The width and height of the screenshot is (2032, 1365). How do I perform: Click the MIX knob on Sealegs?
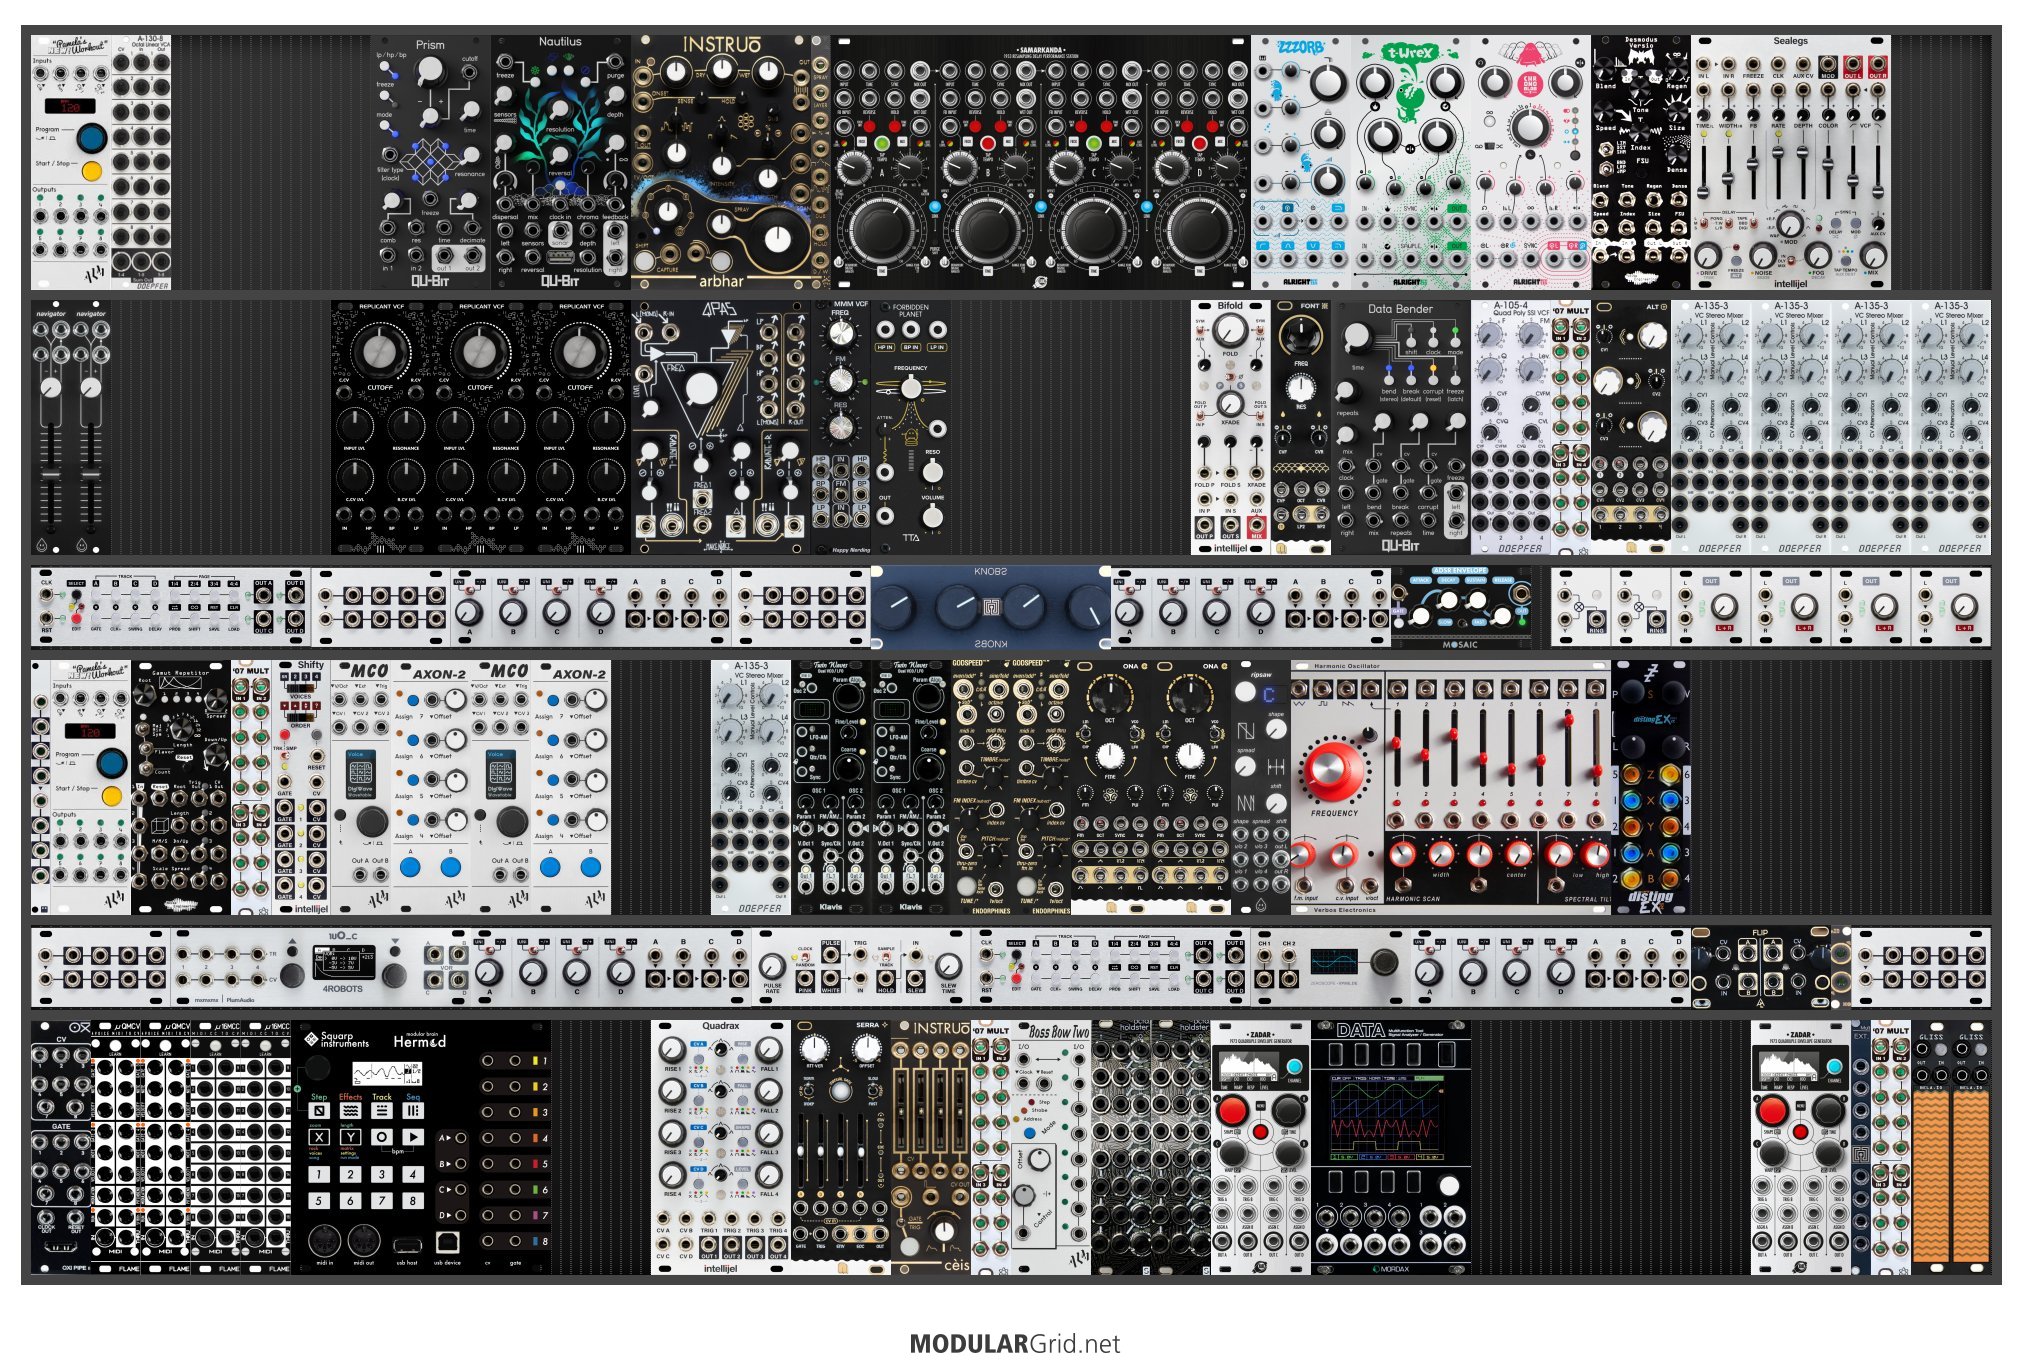coord(1872,254)
